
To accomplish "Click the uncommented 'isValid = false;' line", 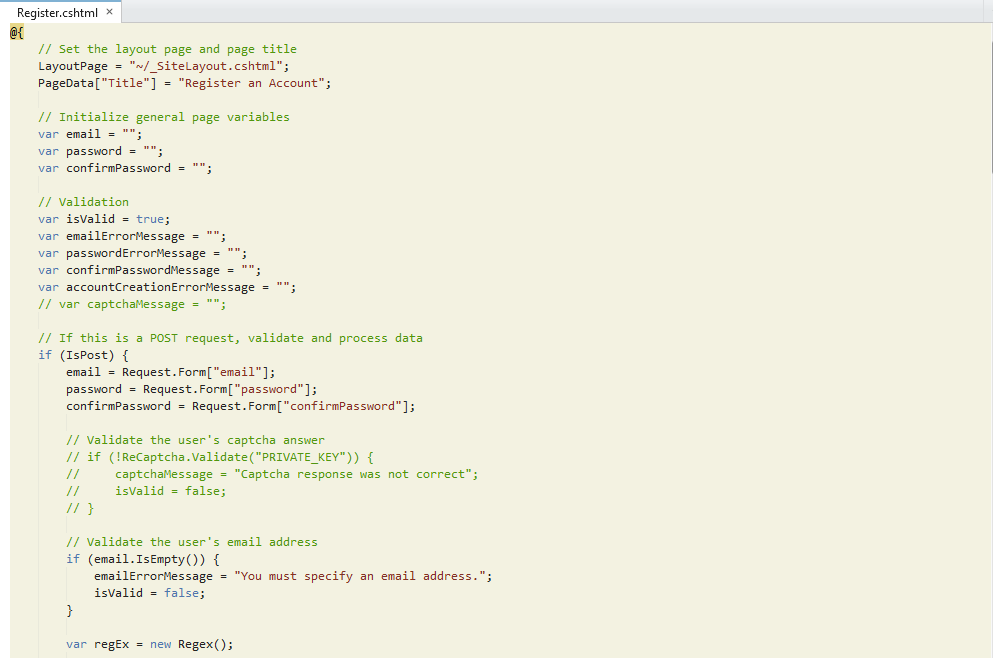I will (149, 593).
